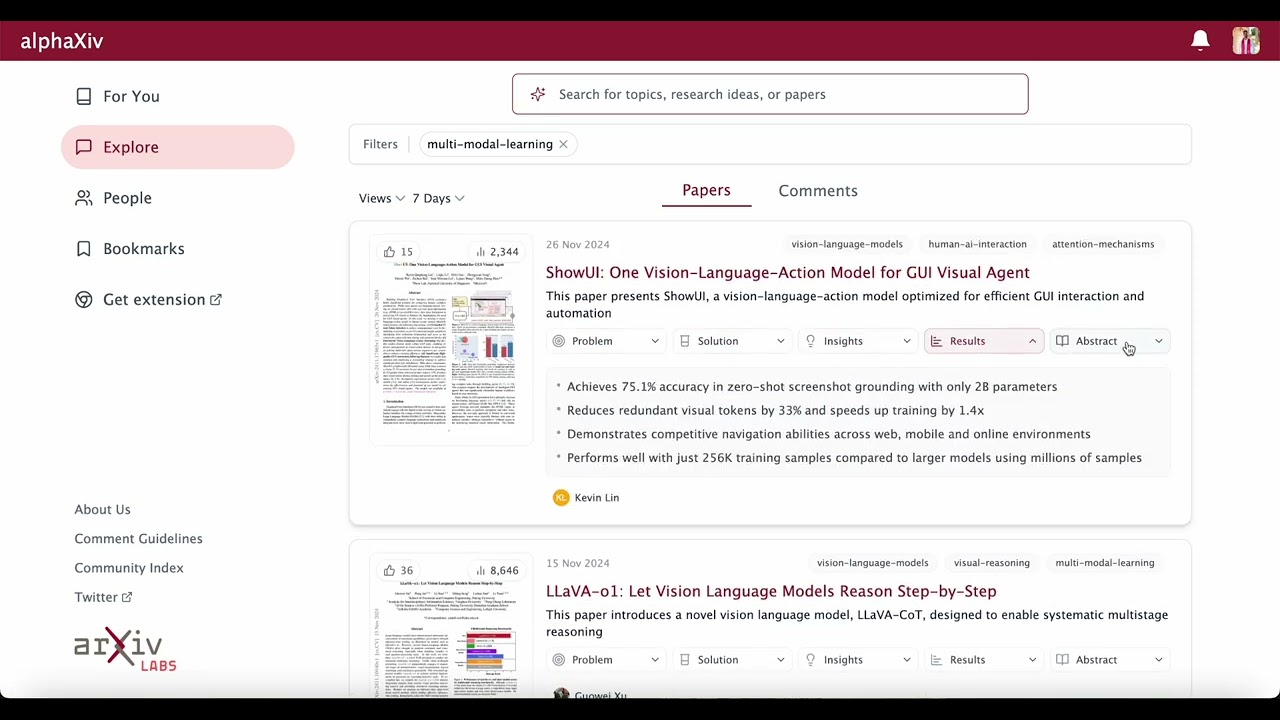Expand LLaVA-o1 Problem section
The image size is (1280, 720).
pos(606,660)
